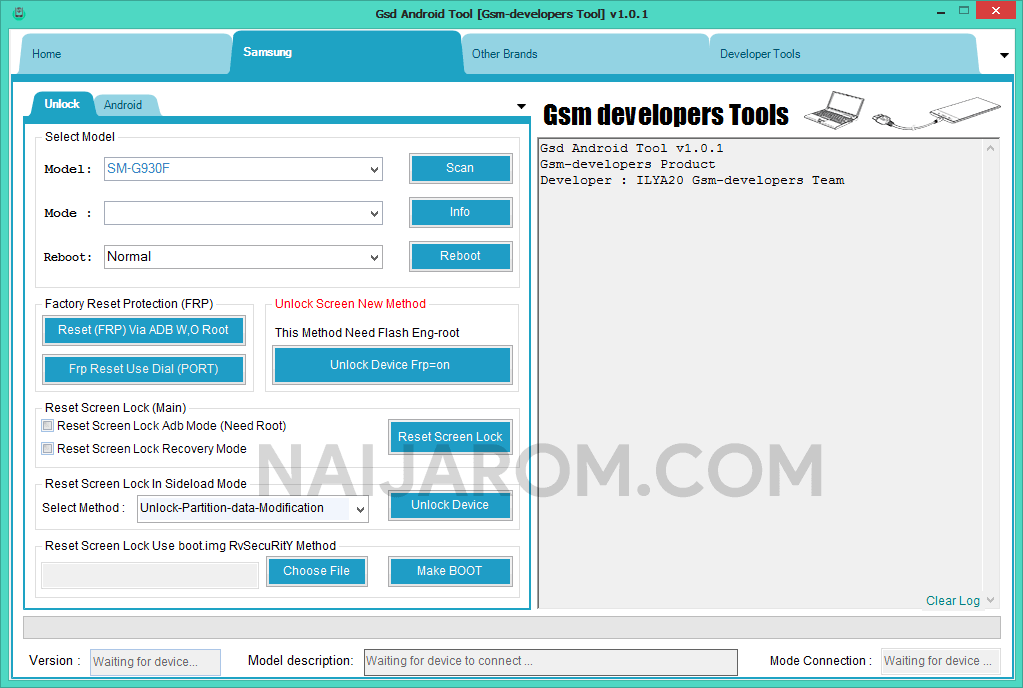Click Unlock Device Frp=on button
Screen dimensions: 1023x688
[392, 365]
